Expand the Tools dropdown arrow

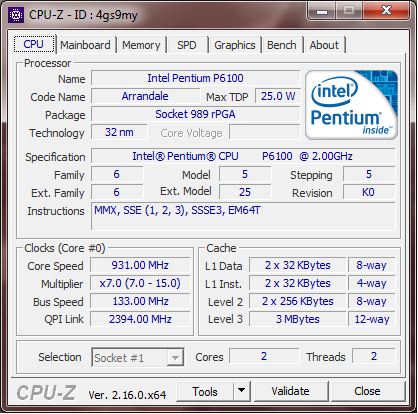pyautogui.click(x=242, y=392)
